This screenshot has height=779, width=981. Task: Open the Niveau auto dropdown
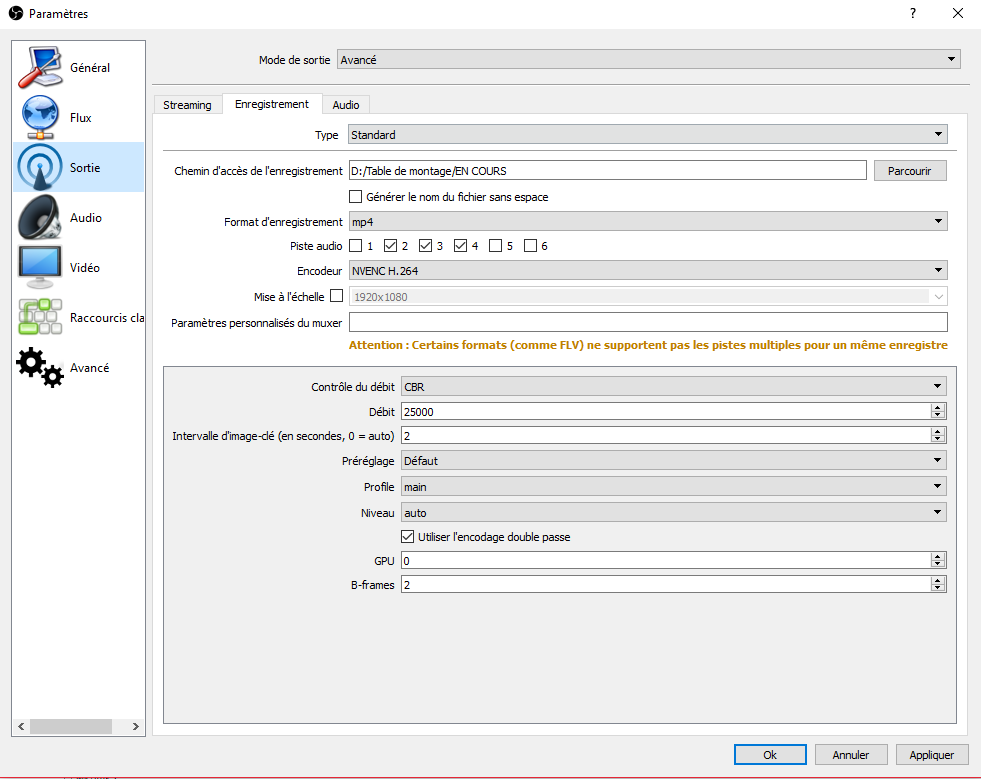[x=674, y=512]
